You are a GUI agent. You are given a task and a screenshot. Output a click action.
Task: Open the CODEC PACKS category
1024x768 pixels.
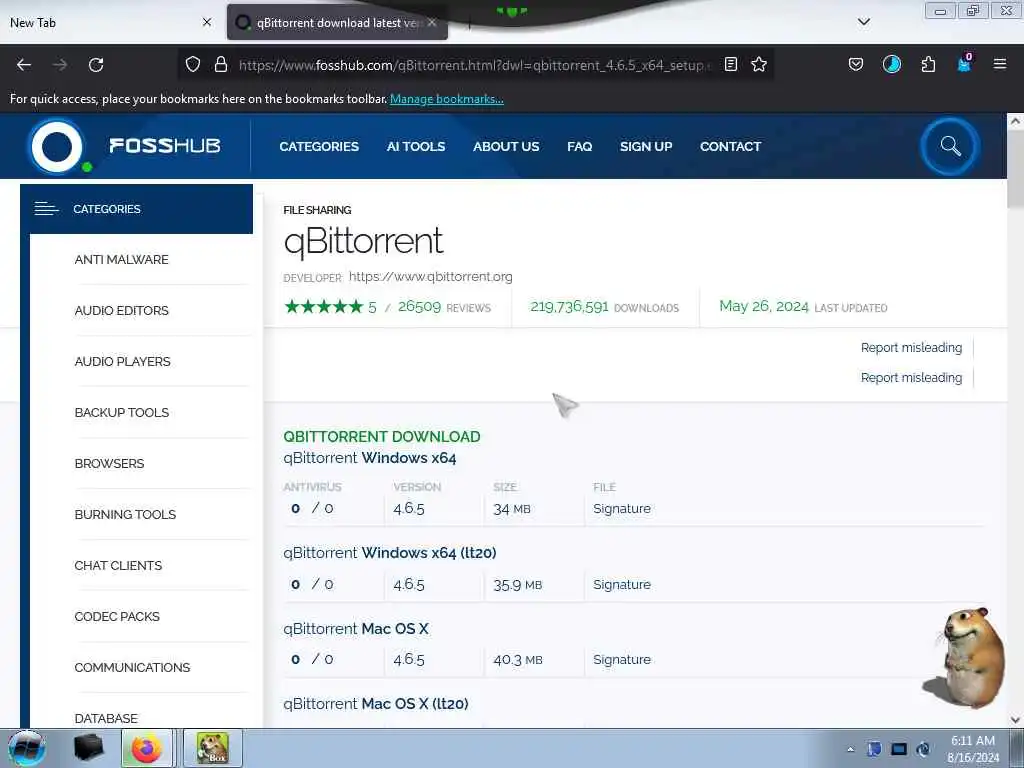point(117,616)
